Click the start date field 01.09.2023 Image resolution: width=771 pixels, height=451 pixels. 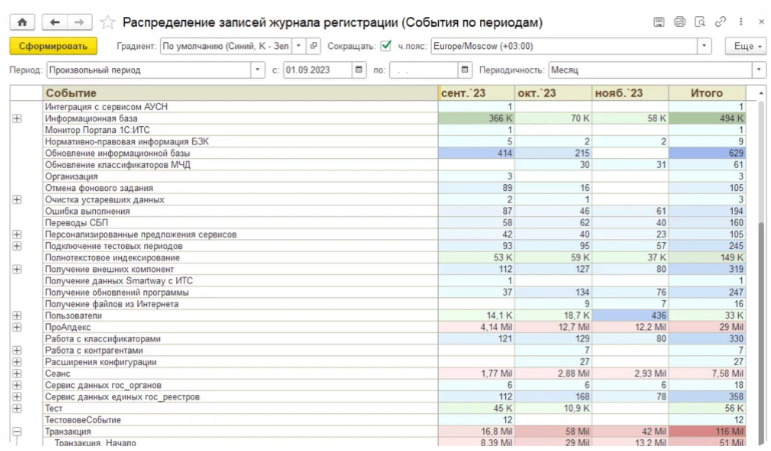318,70
